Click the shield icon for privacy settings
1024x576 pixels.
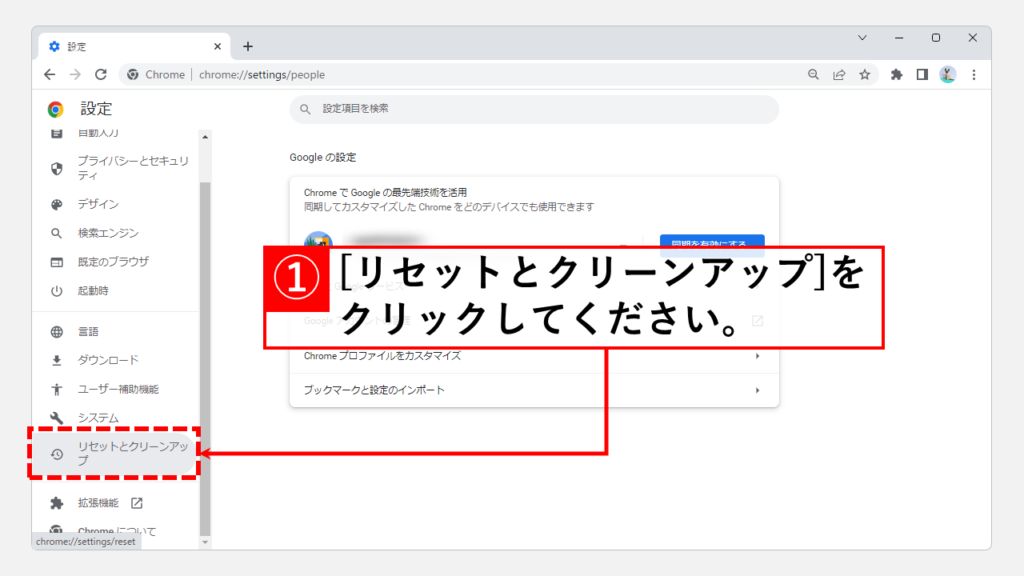click(57, 168)
